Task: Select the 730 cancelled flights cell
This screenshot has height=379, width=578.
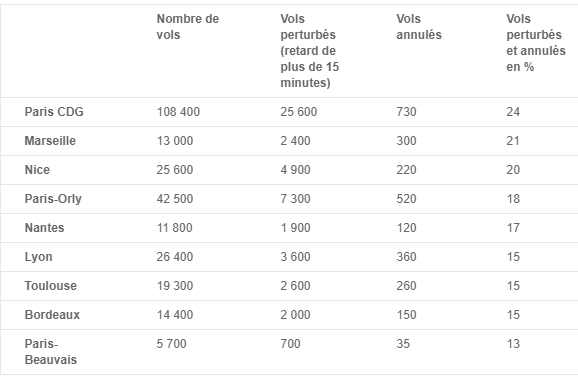Action: pyautogui.click(x=406, y=112)
